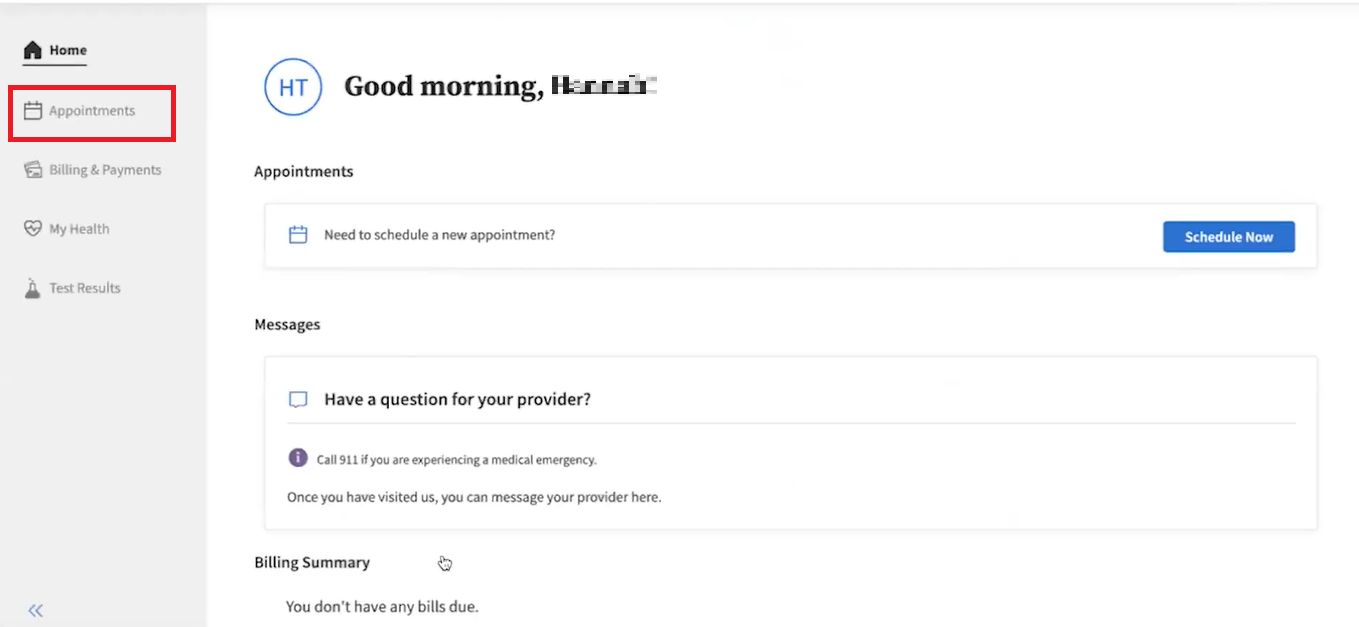This screenshot has width=1359, height=627.
Task: Click the HT profile avatar circle
Action: click(x=293, y=87)
